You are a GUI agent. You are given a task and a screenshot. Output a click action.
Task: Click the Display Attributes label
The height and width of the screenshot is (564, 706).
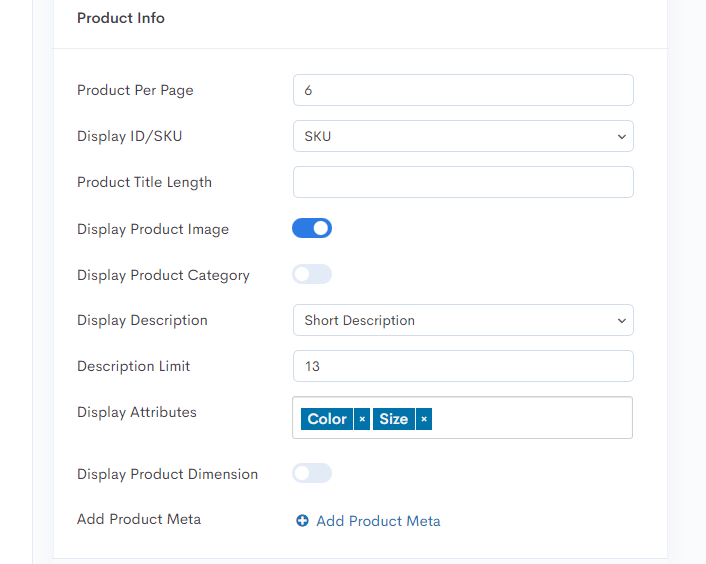coord(137,412)
